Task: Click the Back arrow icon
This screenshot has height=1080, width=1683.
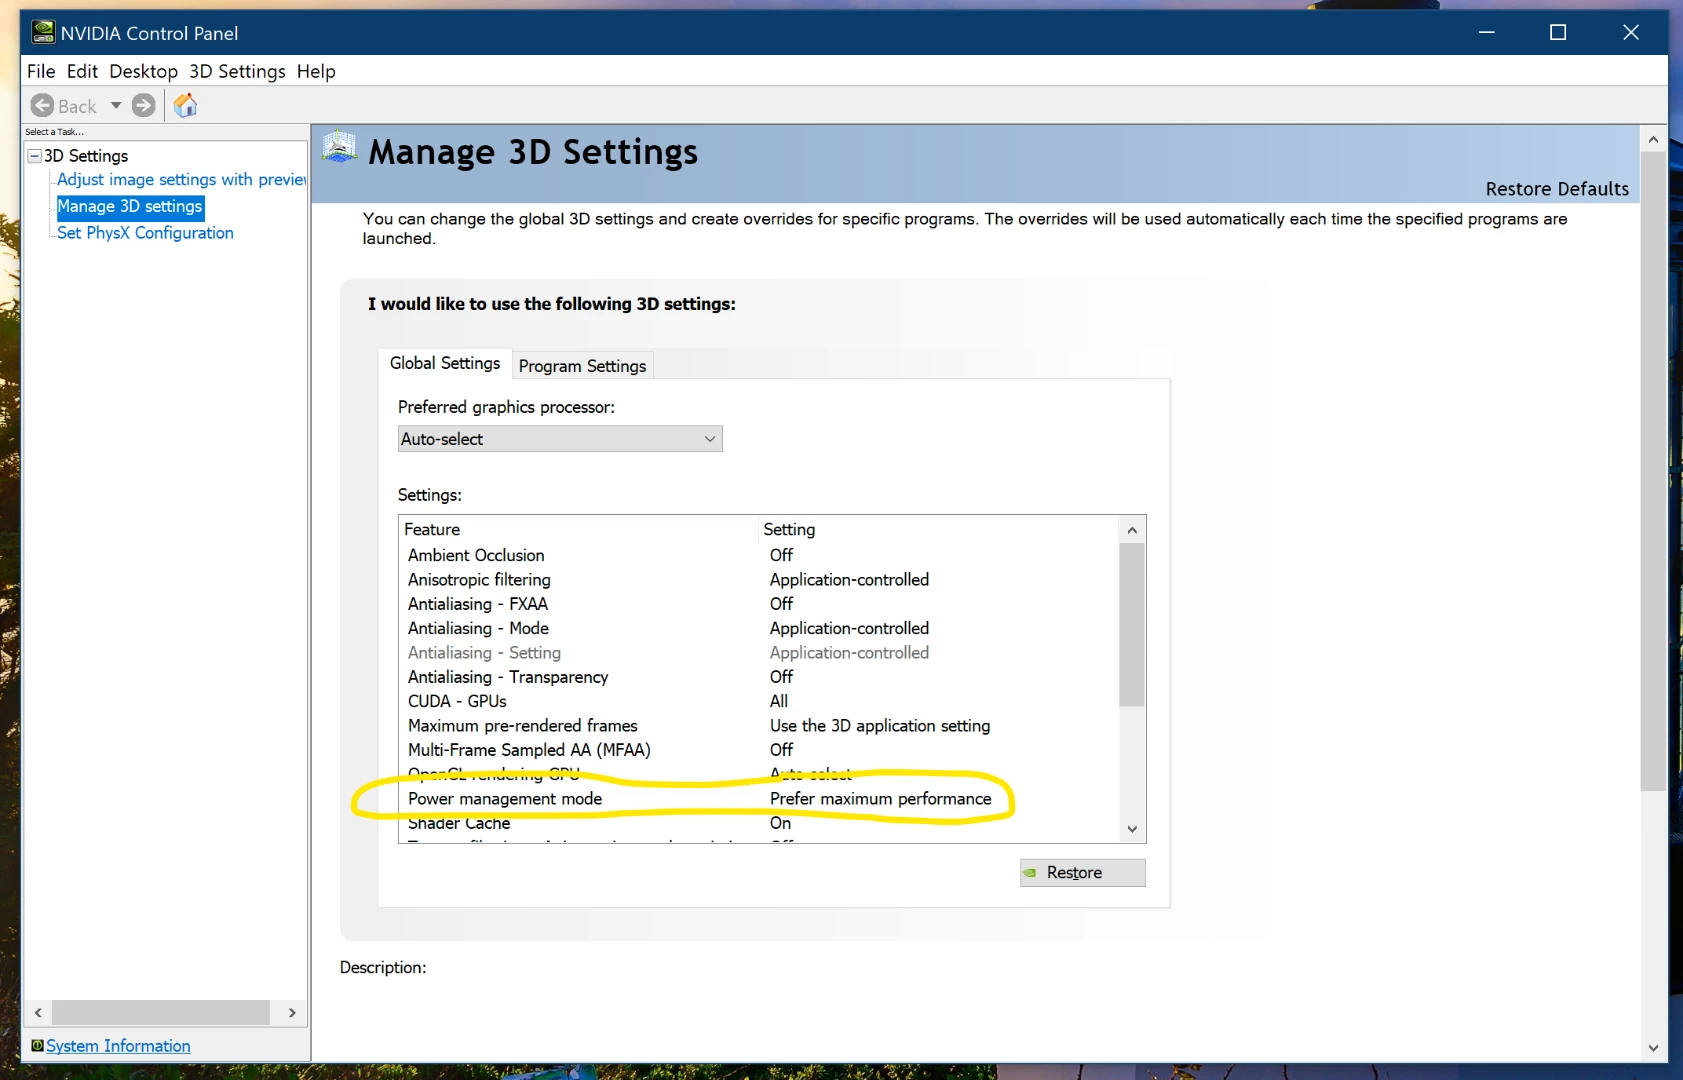Action: click(42, 105)
